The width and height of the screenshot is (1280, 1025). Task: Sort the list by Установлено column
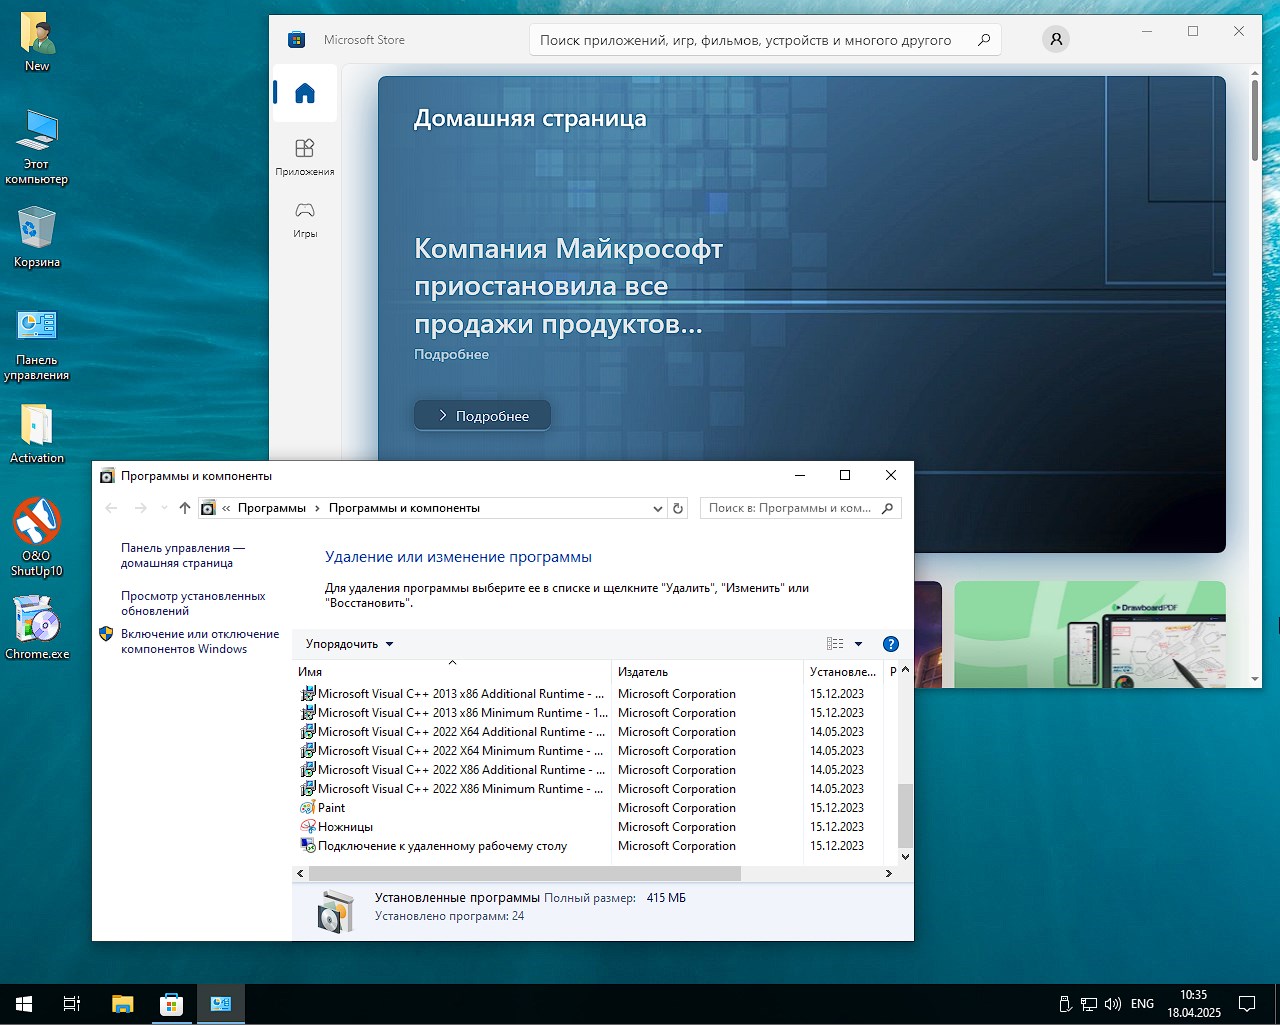click(x=843, y=672)
